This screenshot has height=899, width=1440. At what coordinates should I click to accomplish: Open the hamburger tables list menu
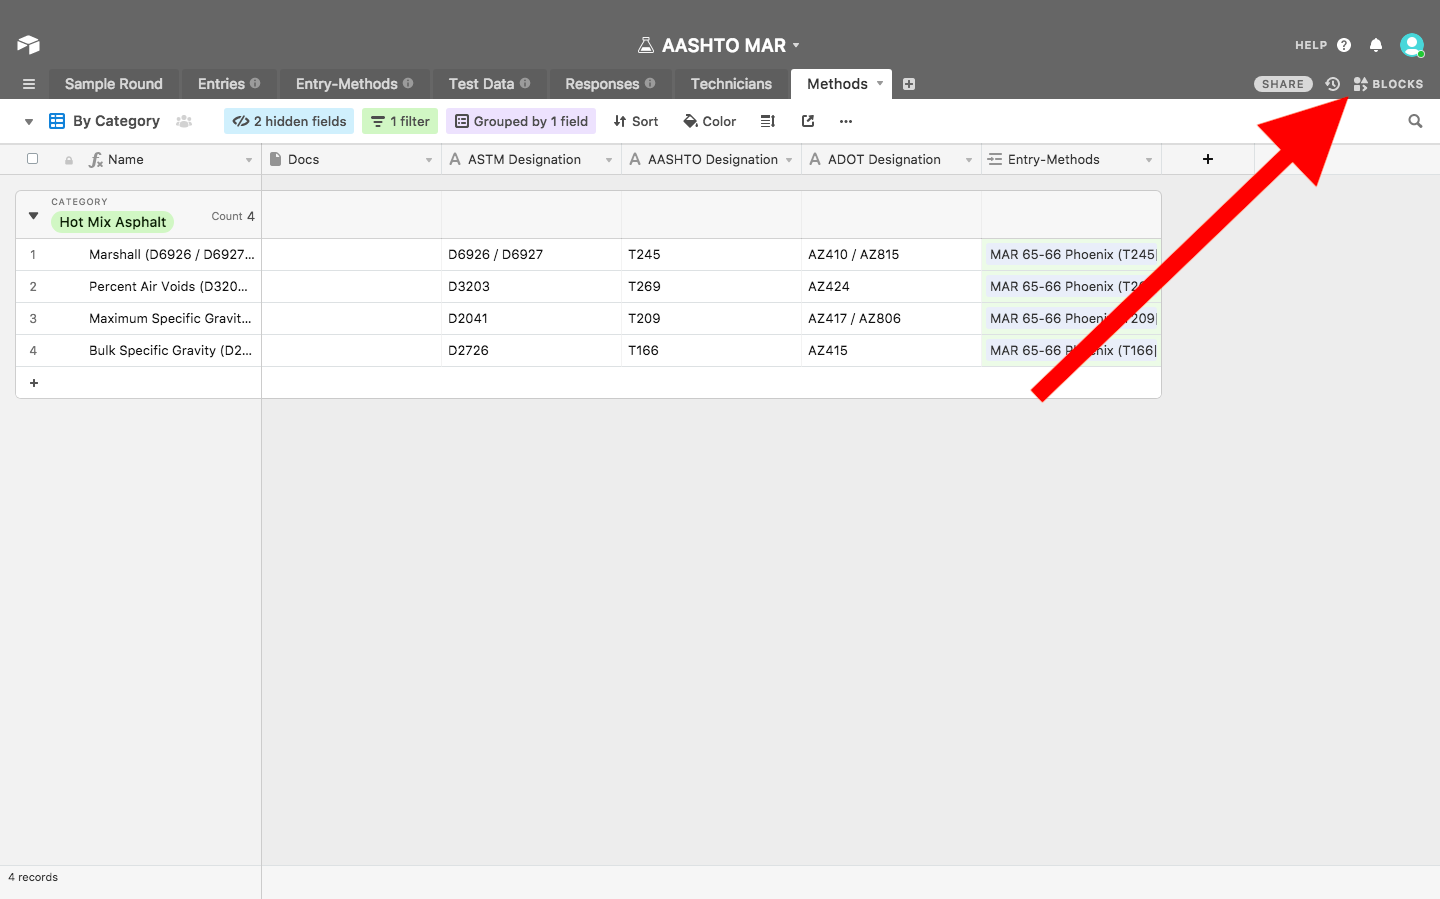pos(29,84)
